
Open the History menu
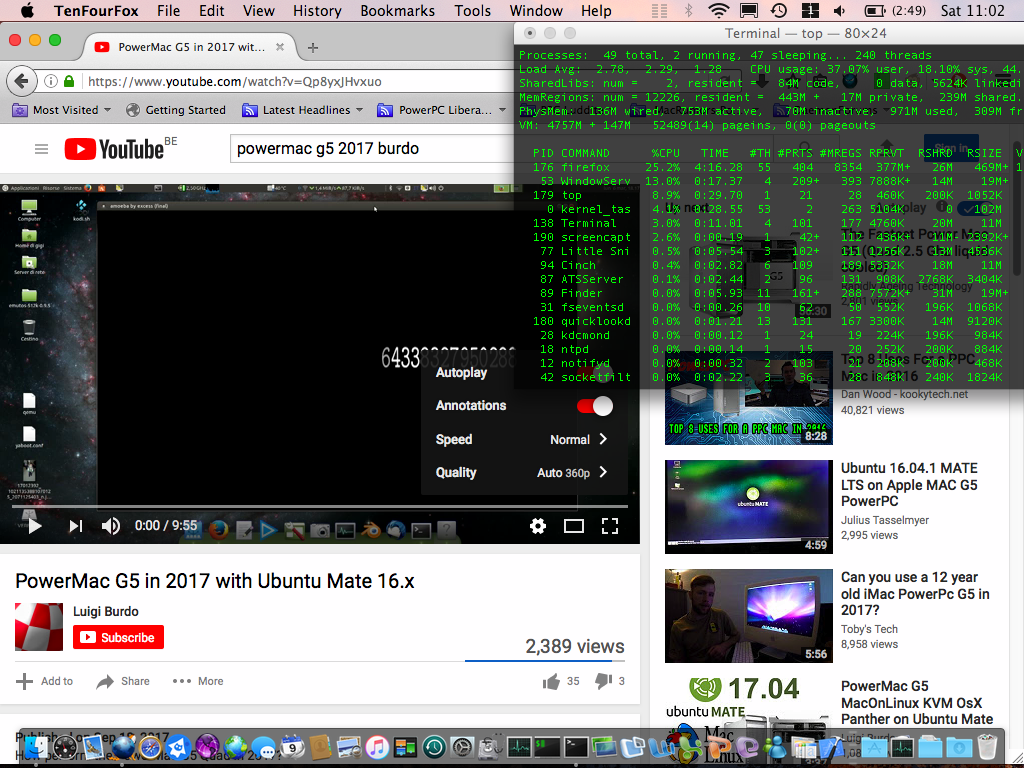(317, 11)
